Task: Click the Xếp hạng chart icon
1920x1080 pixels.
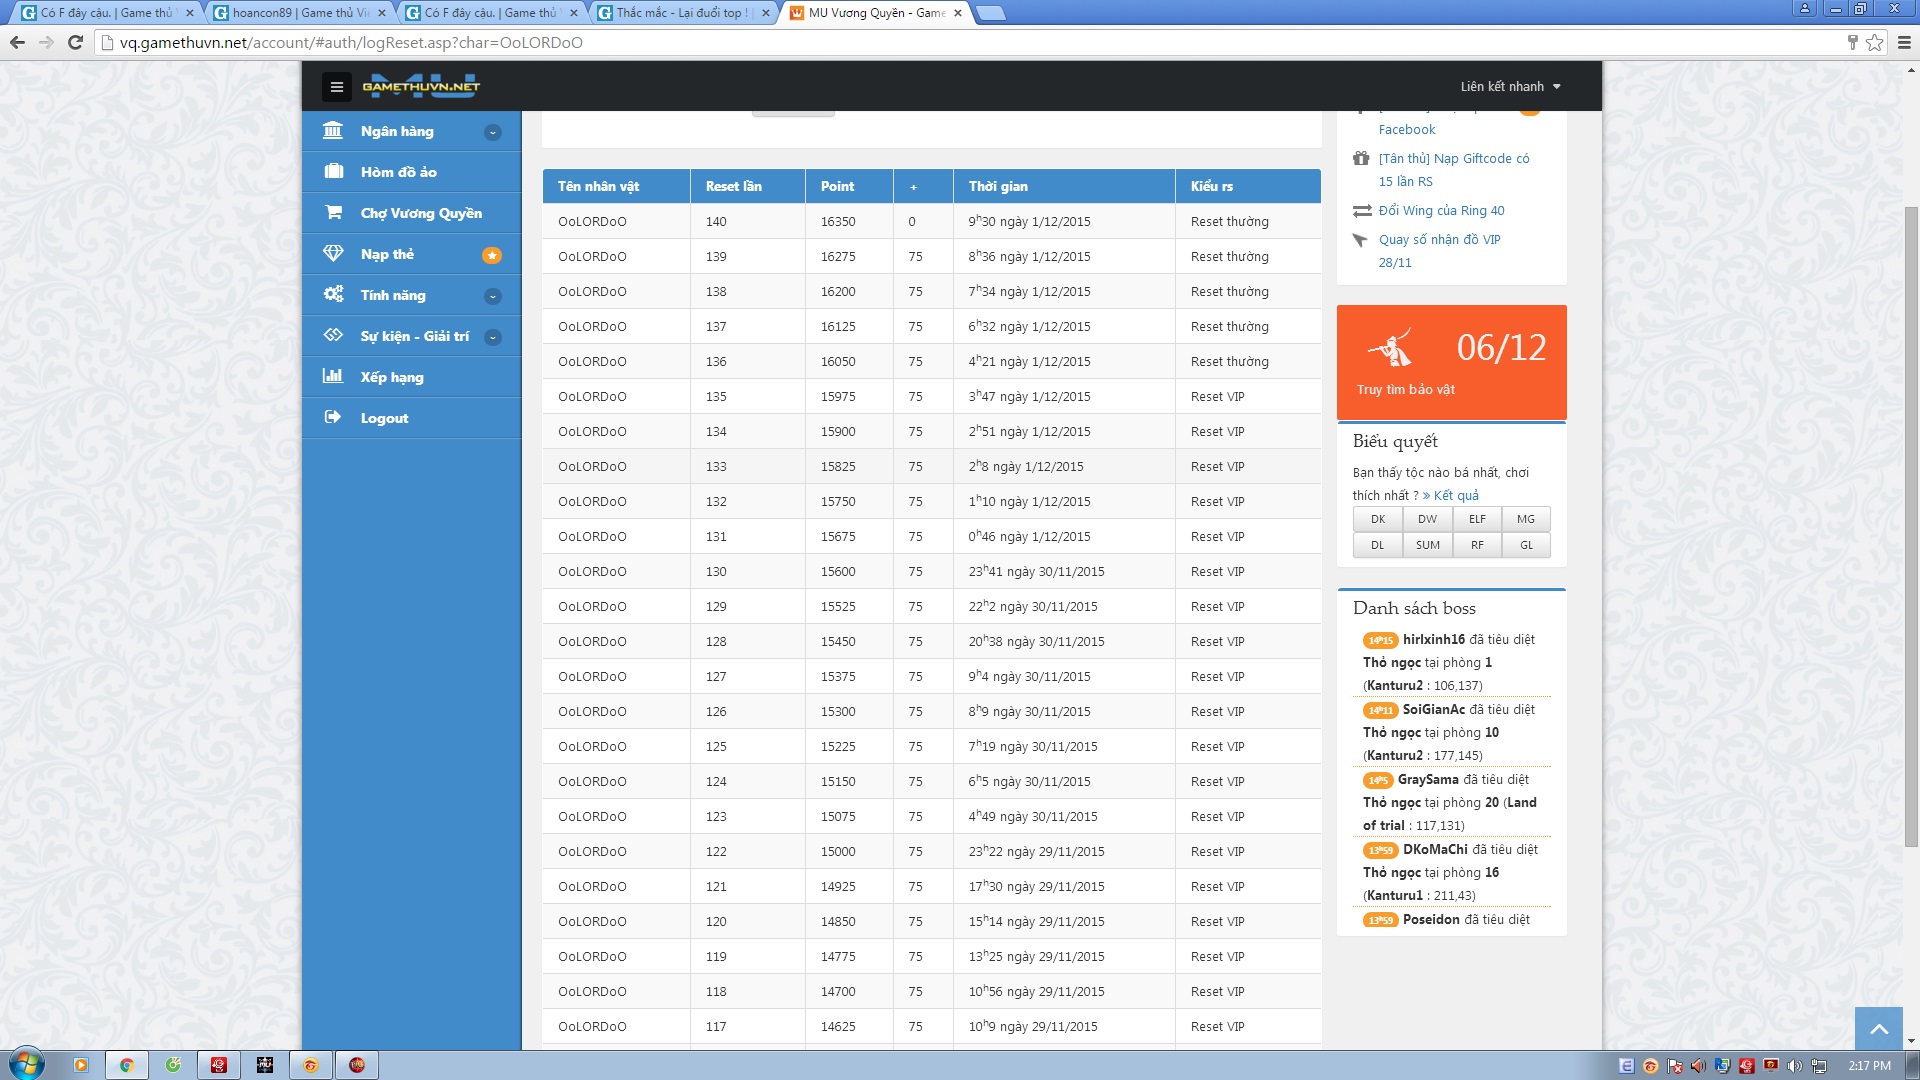Action: (333, 377)
